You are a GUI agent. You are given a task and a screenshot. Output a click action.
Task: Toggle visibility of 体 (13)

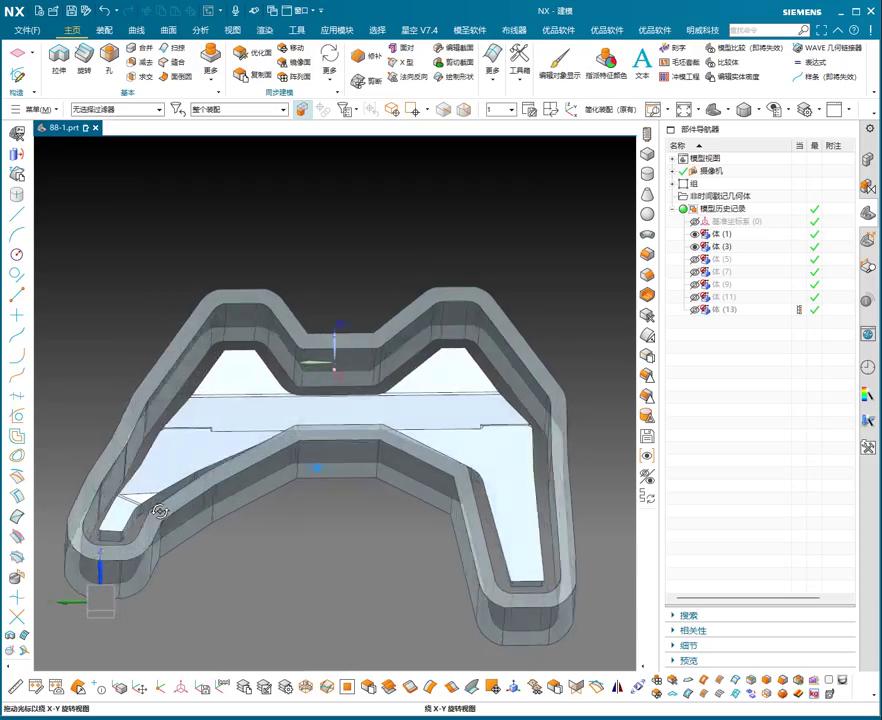(695, 310)
